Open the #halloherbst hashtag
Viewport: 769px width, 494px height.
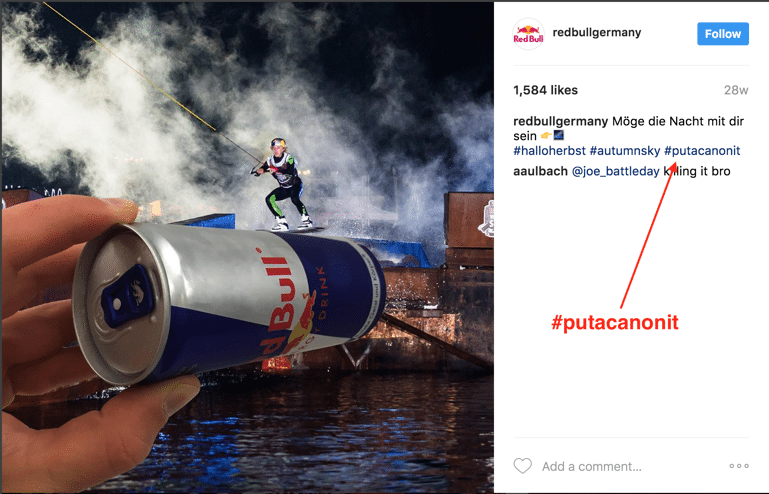549,151
